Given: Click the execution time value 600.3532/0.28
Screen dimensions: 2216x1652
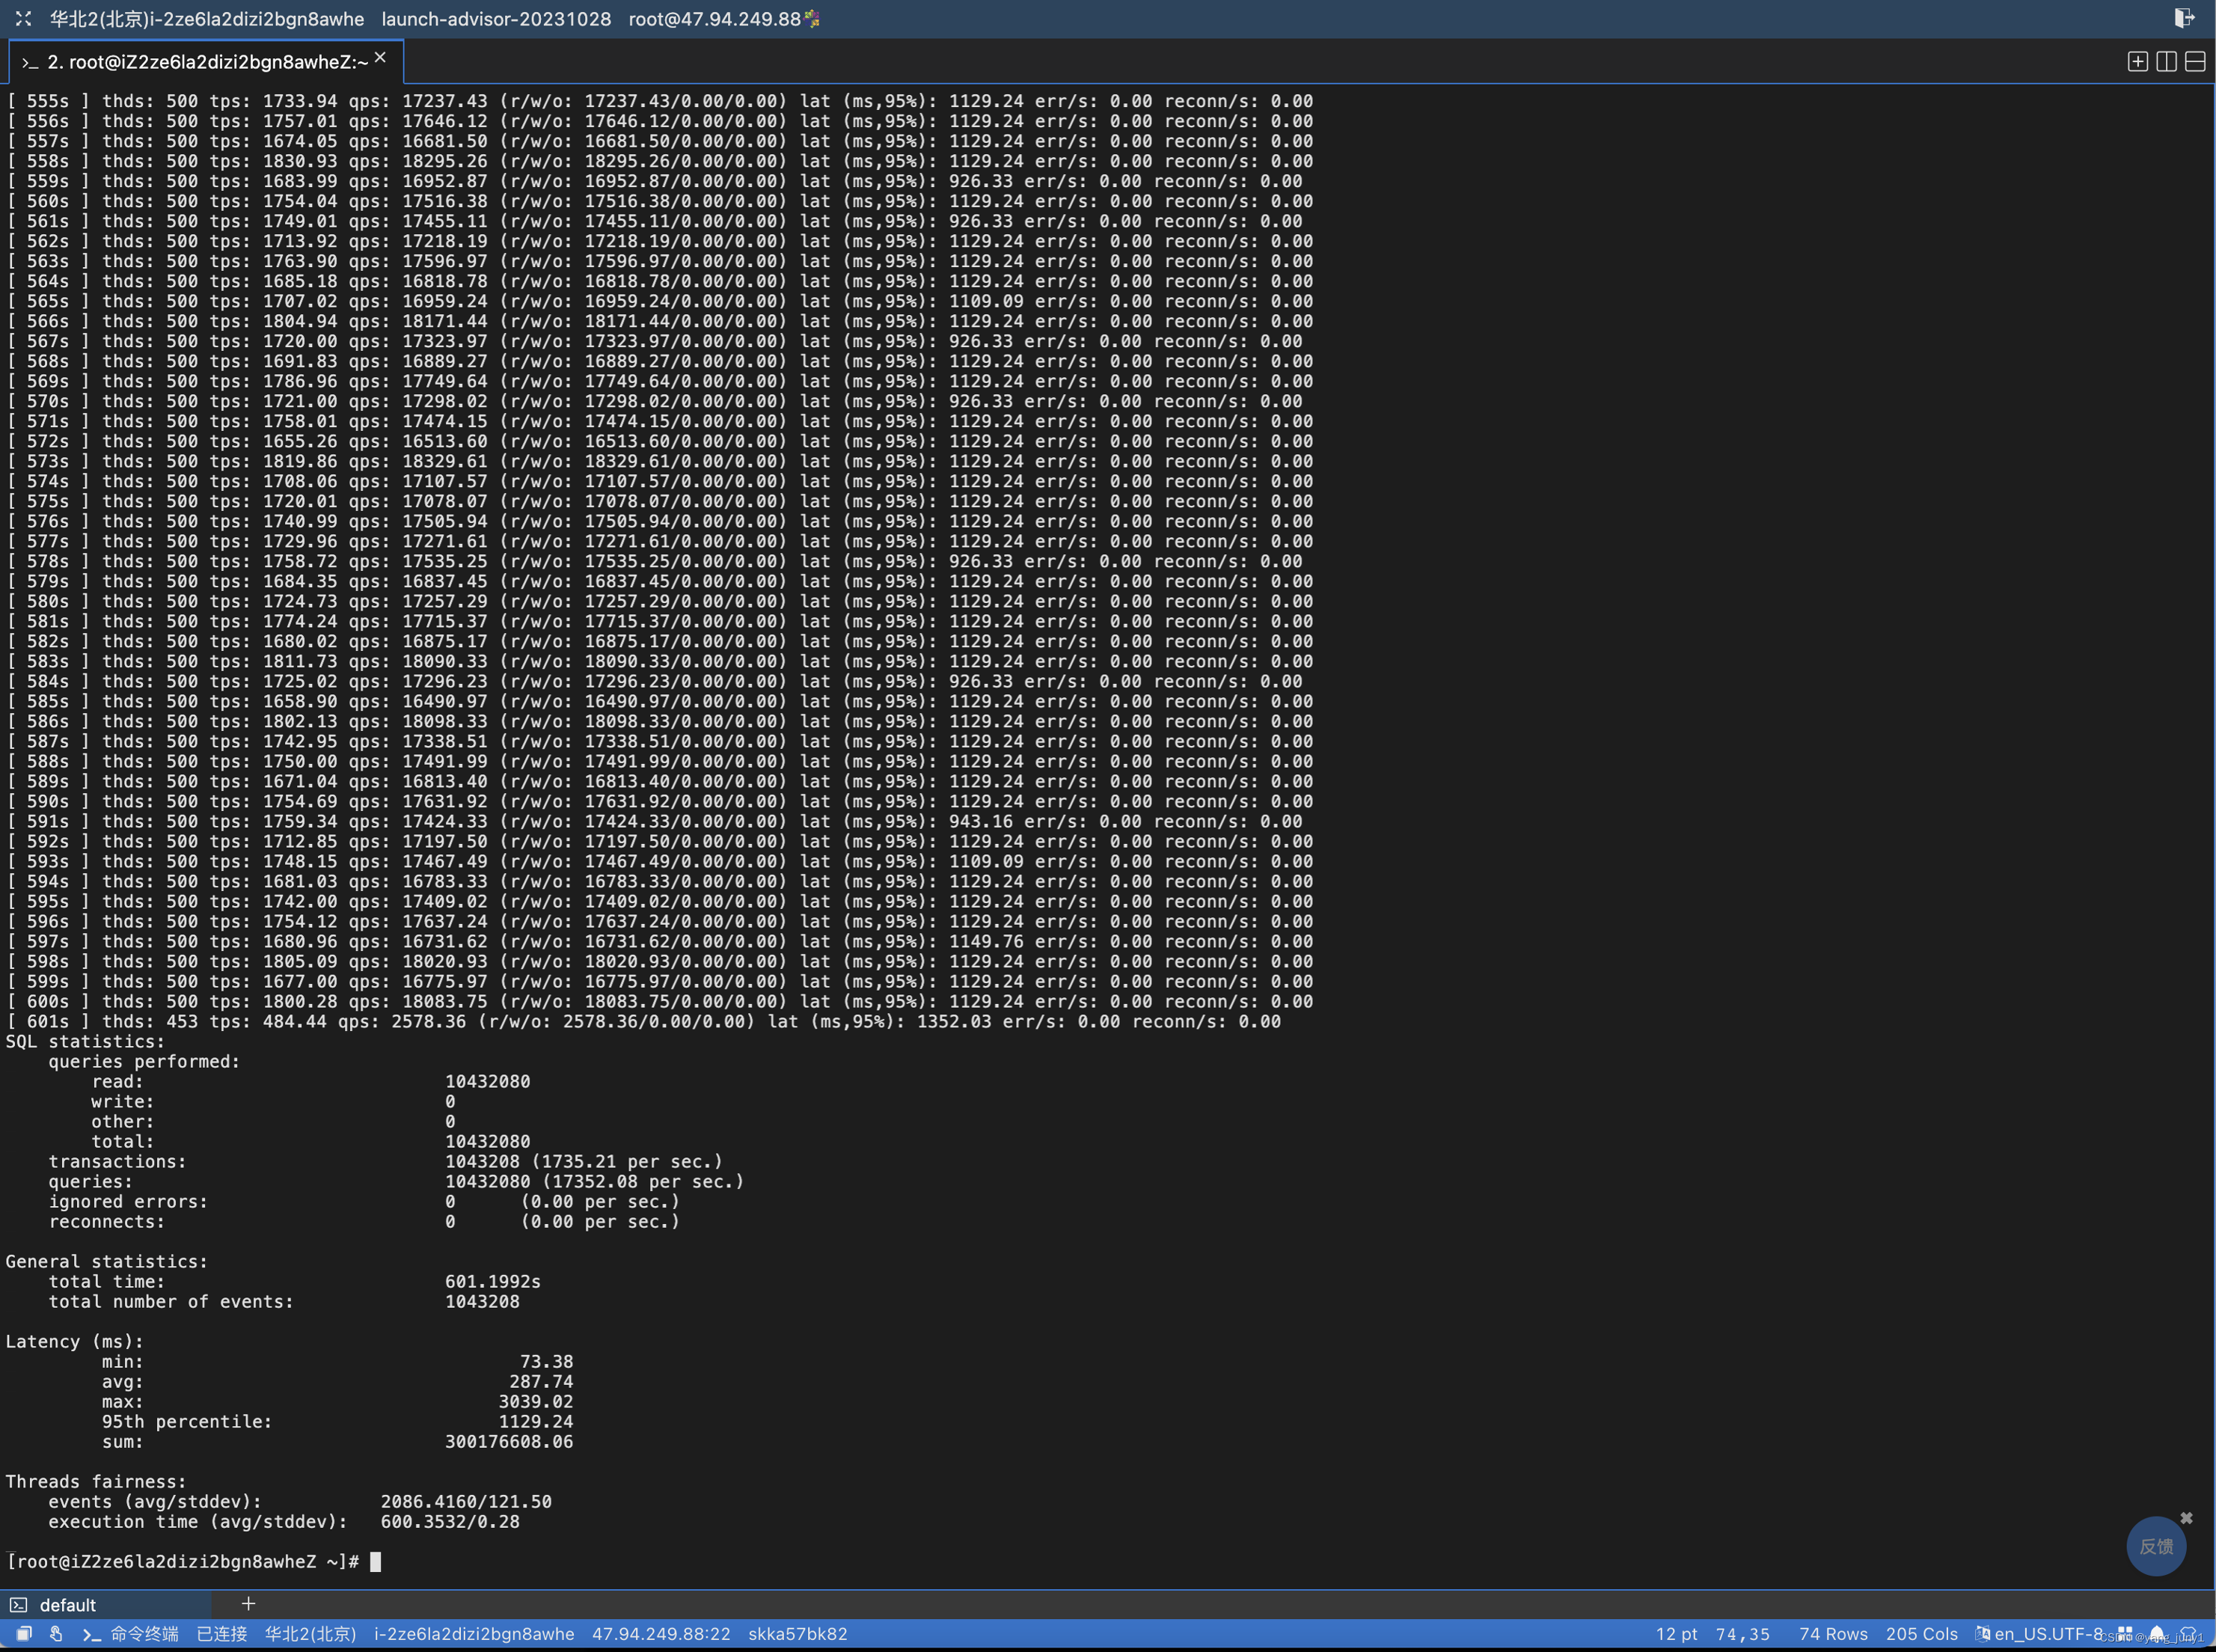Looking at the screenshot, I should [450, 1521].
